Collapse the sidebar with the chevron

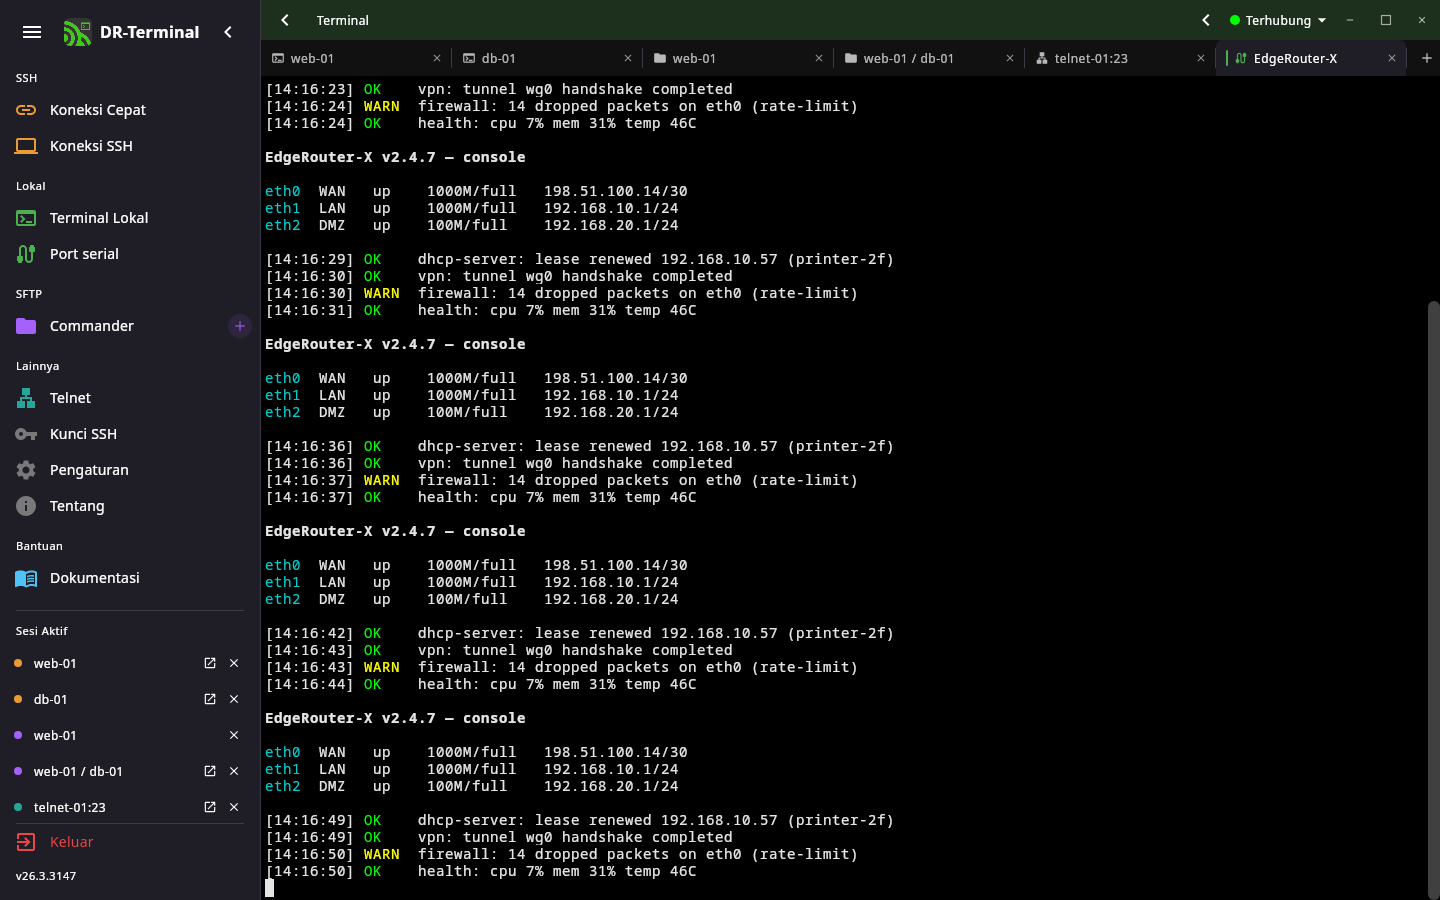pos(228,32)
